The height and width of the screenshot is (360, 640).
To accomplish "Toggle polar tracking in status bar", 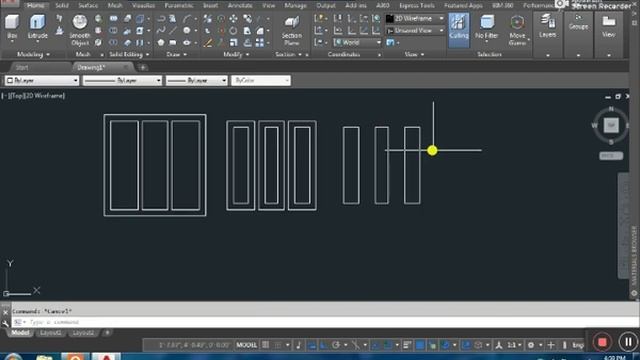I will point(336,345).
